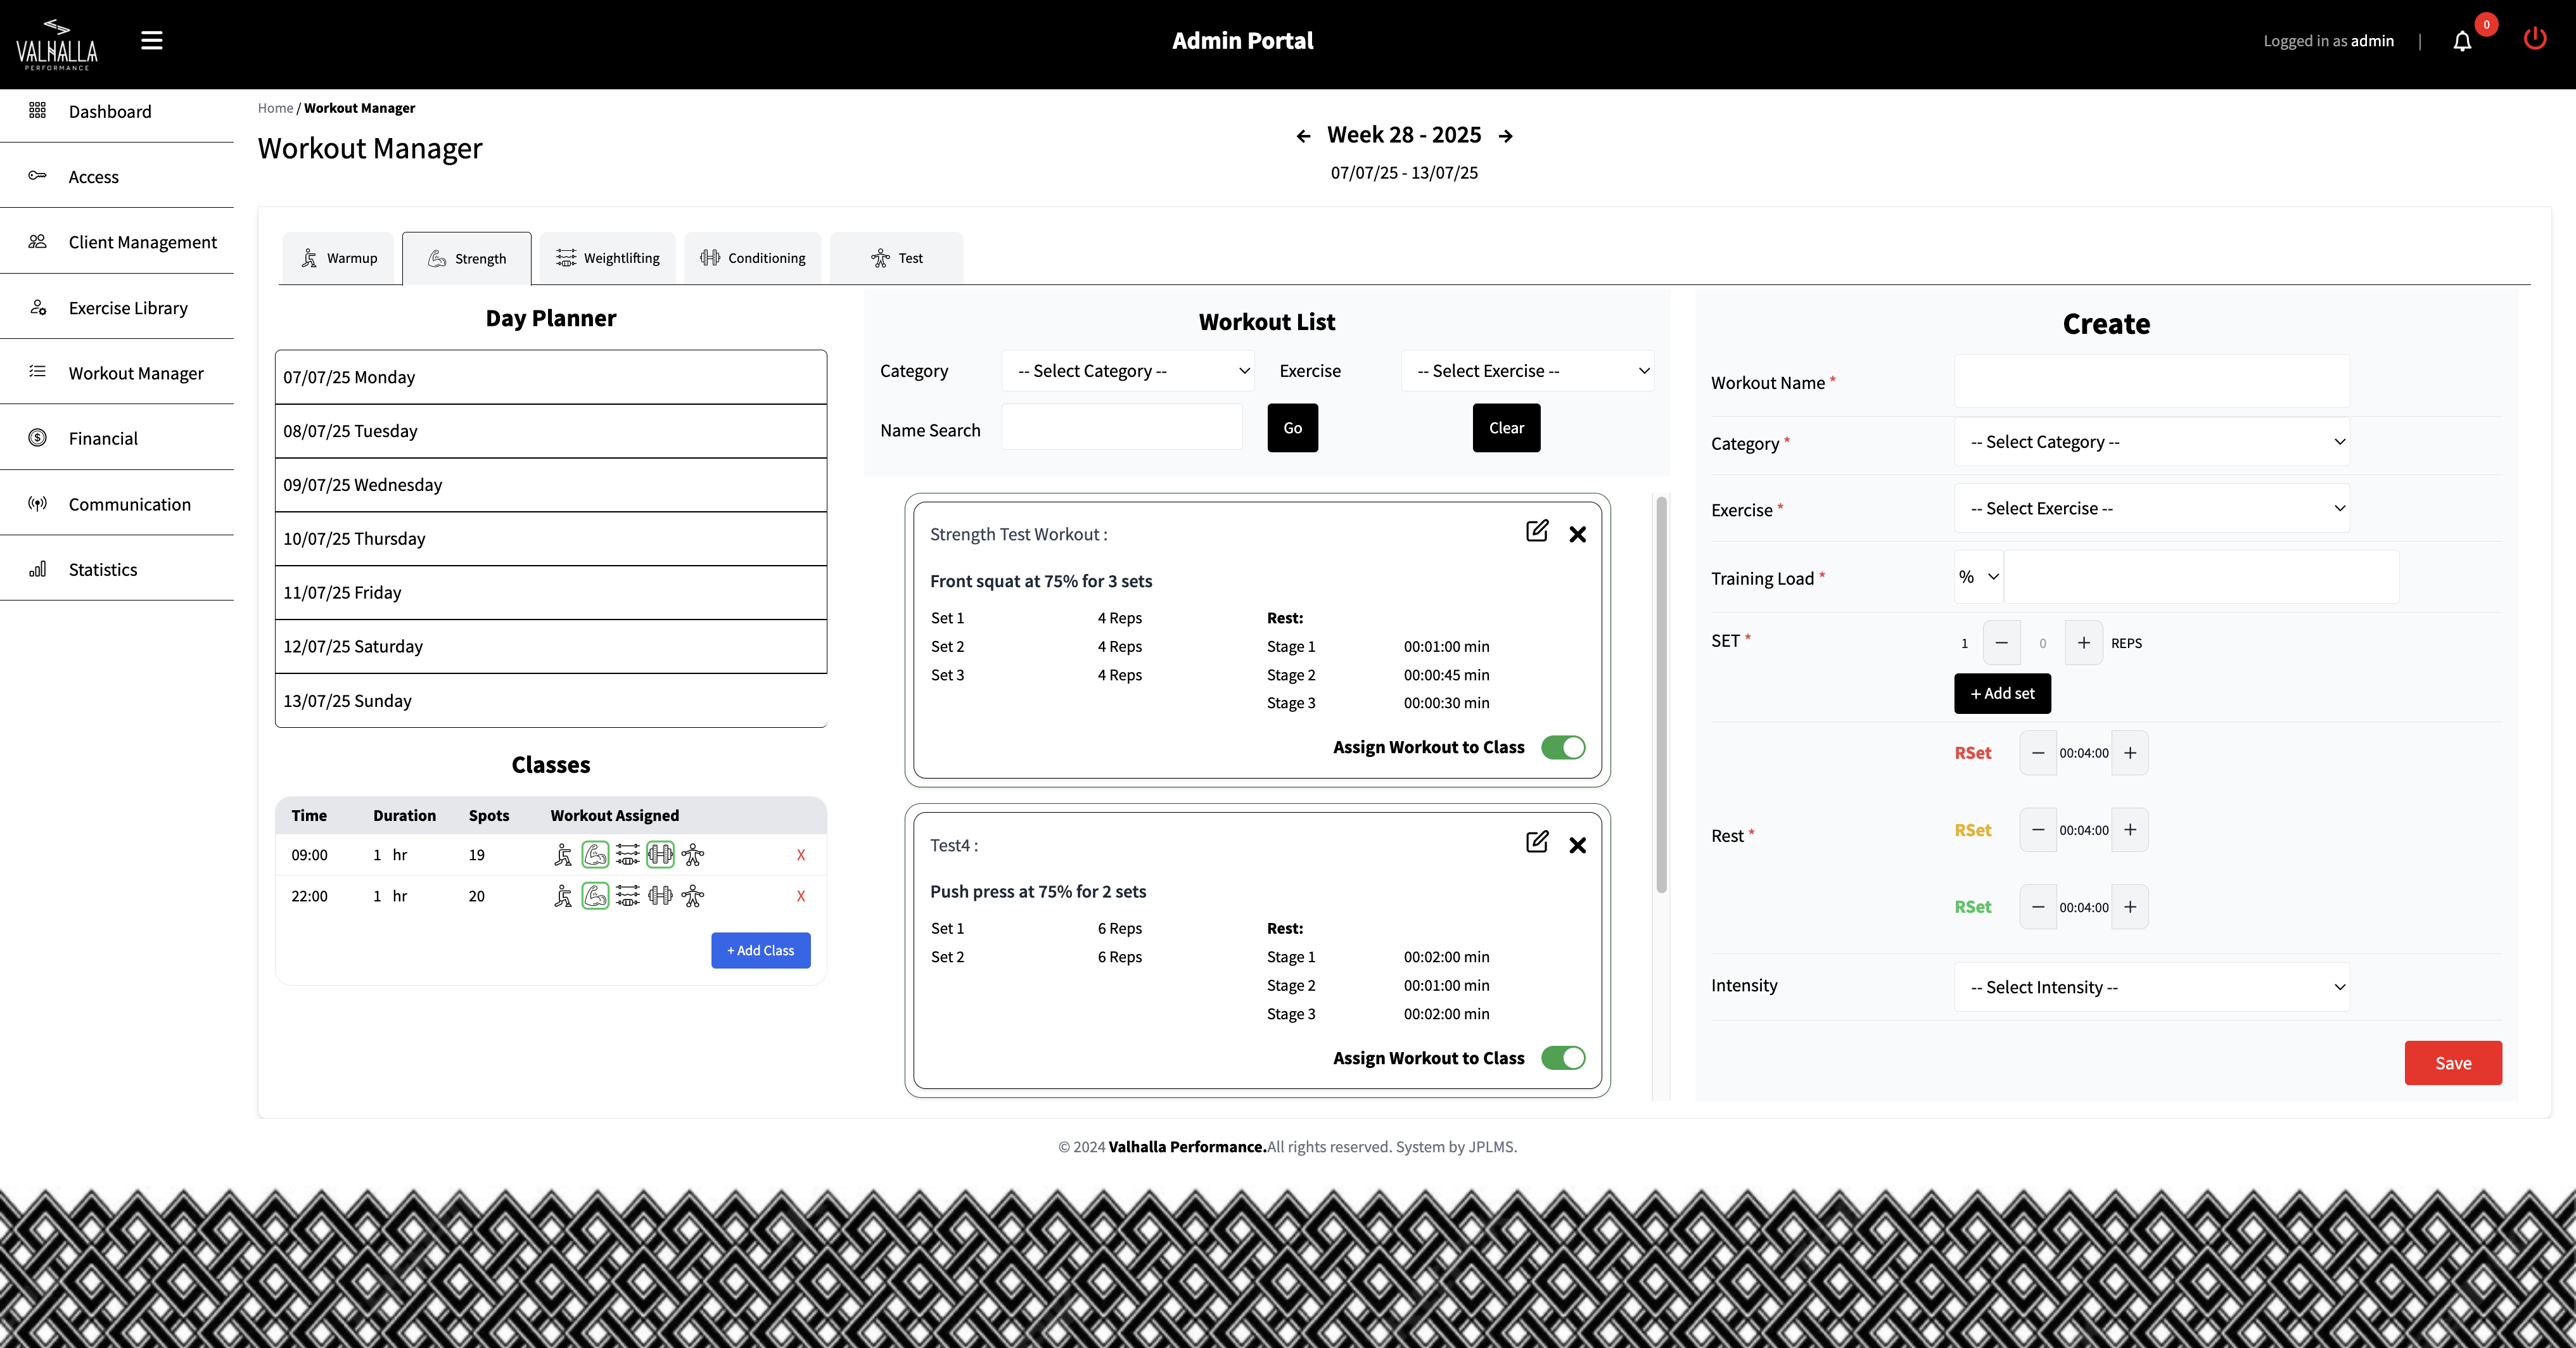Click the blue Add Class button
Viewport: 2576px width, 1348px height.
click(760, 950)
